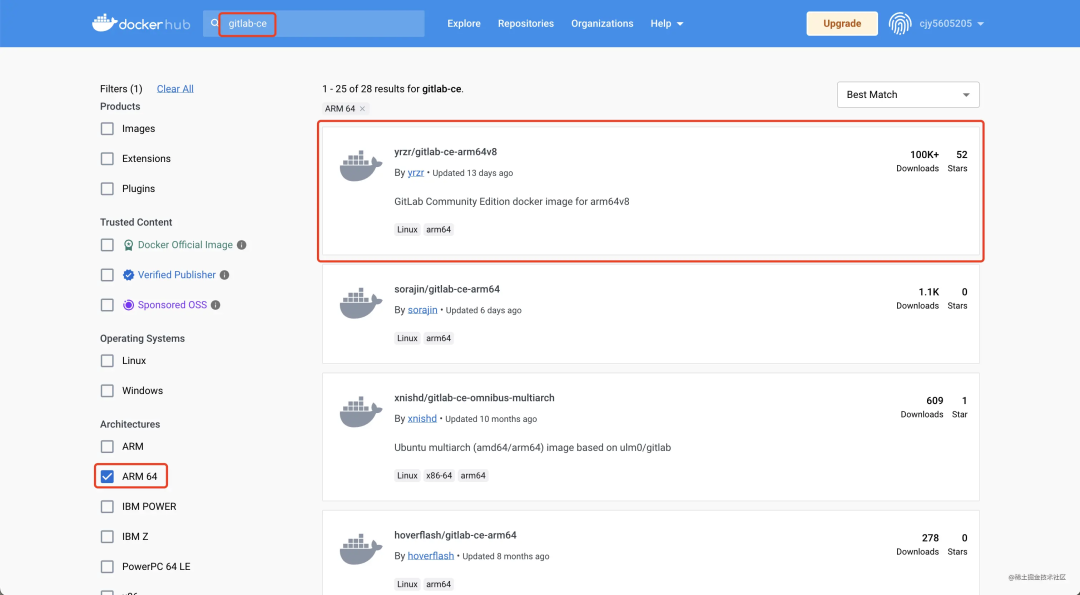The width and height of the screenshot is (1080, 595).
Task: Click info icon next to Docker Official Image
Action: pos(242,244)
